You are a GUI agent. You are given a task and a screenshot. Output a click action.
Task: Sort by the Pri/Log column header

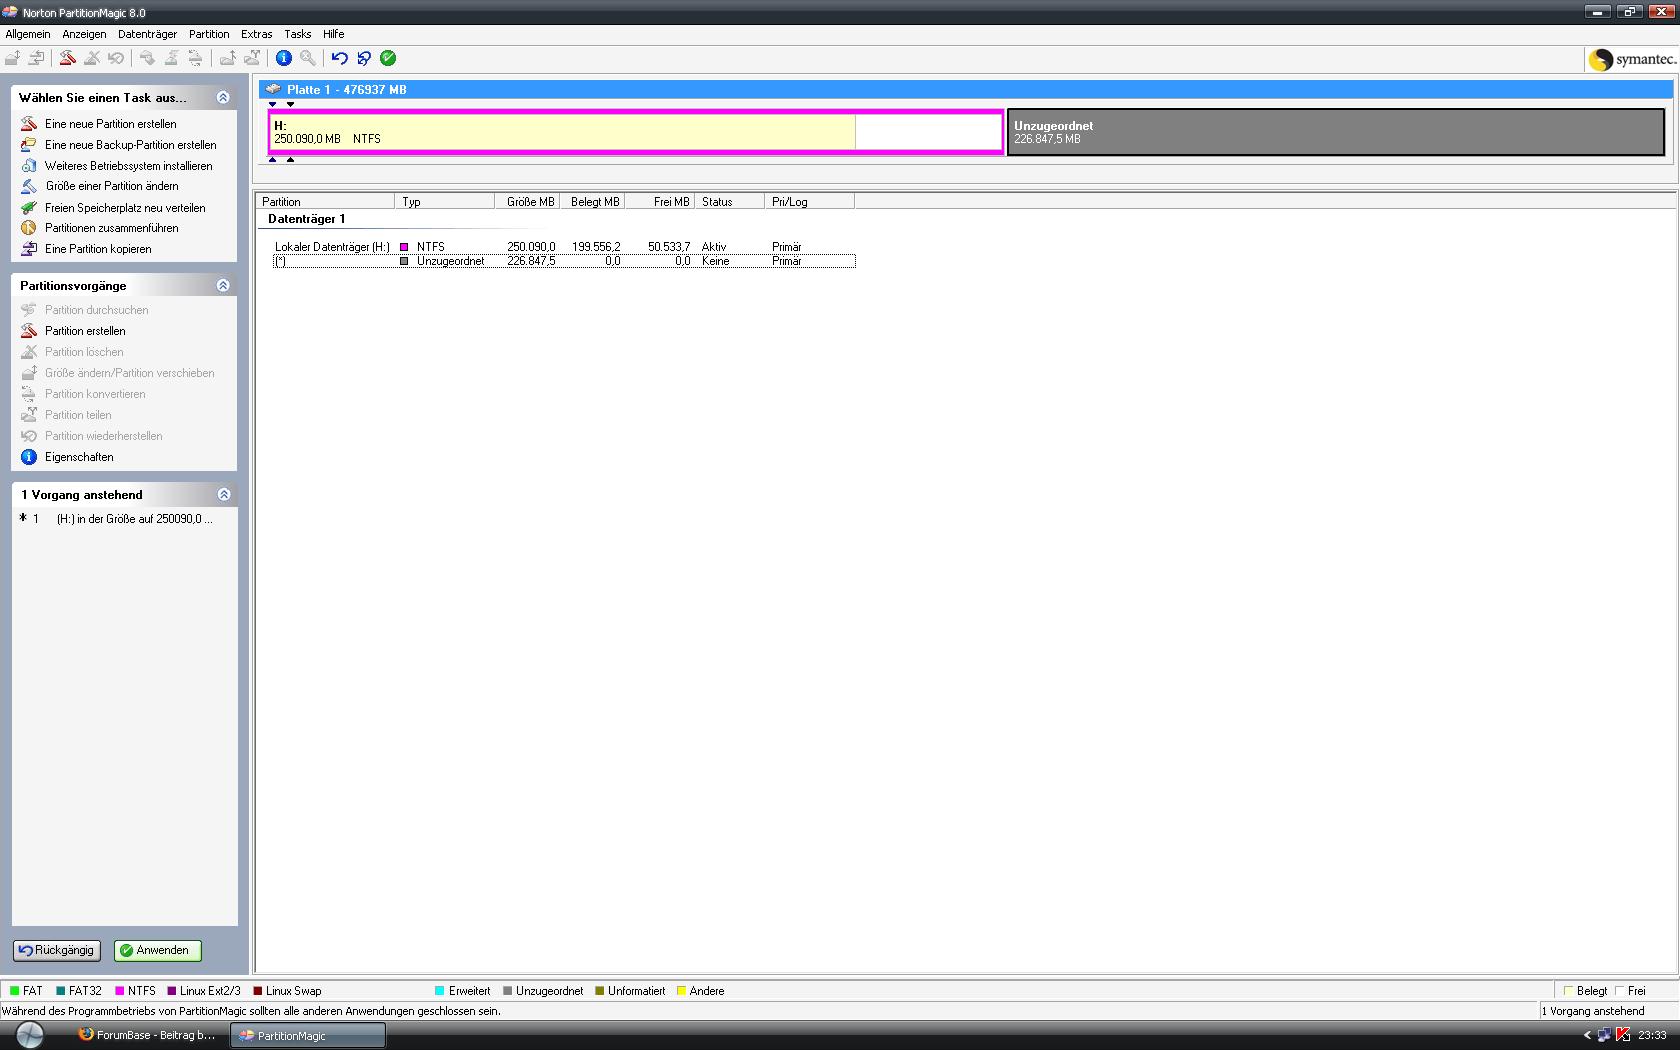tap(810, 201)
